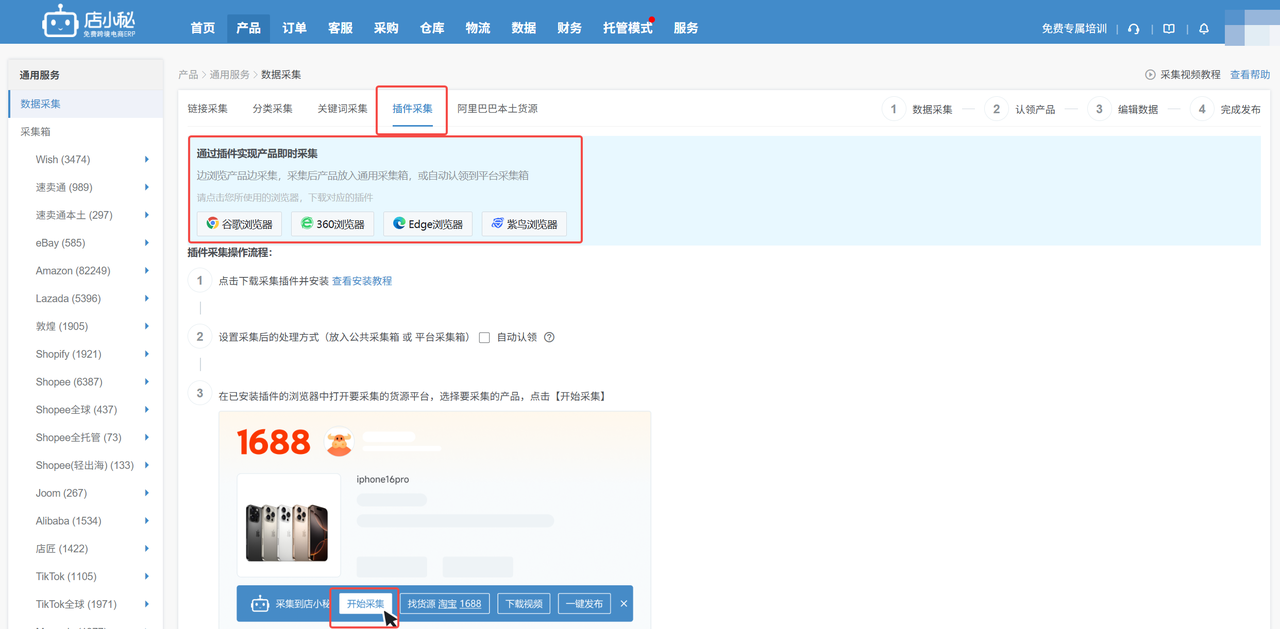This screenshot has width=1280, height=629.
Task: Expand the Wish (3474) collection box
Action: pyautogui.click(x=147, y=160)
